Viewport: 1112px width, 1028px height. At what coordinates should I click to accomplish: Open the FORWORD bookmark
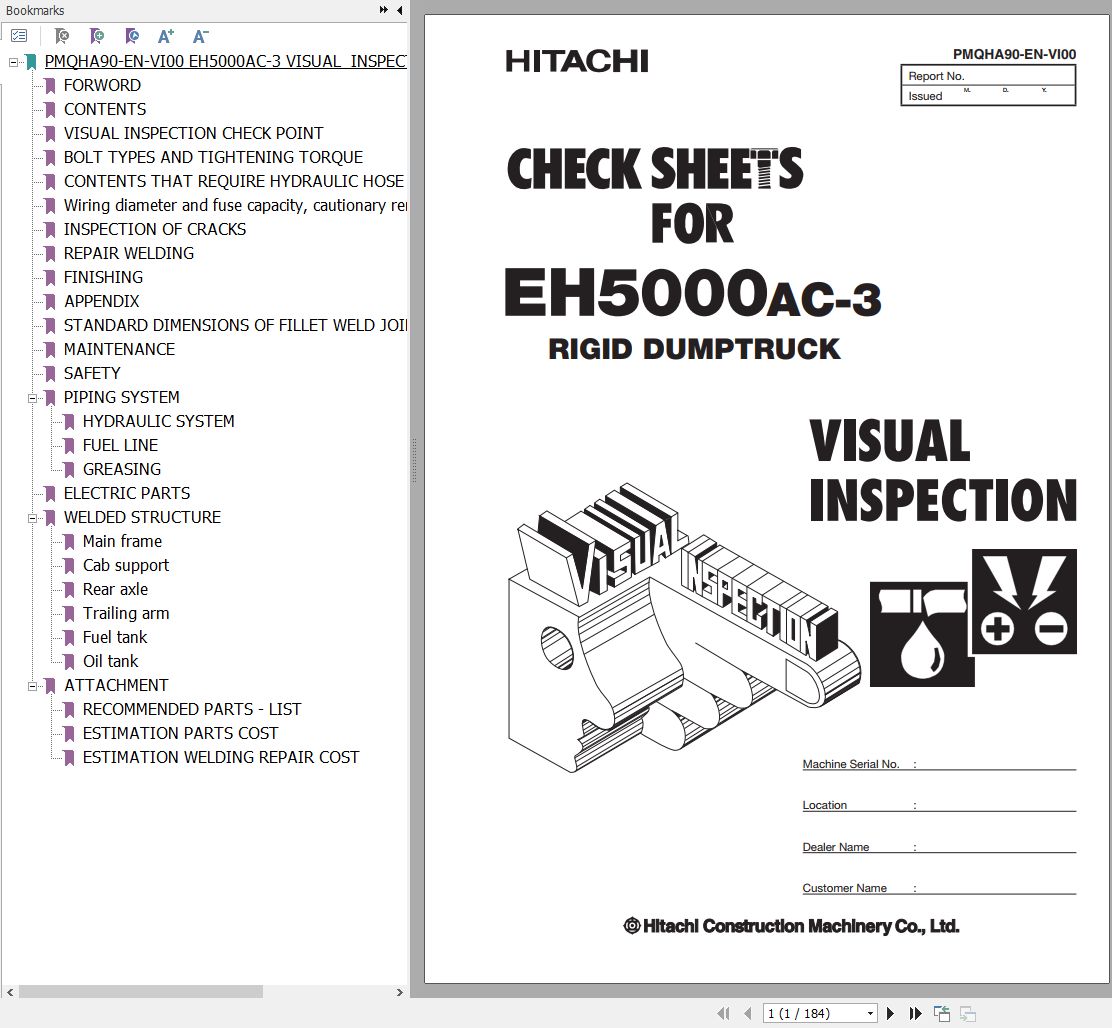point(102,85)
